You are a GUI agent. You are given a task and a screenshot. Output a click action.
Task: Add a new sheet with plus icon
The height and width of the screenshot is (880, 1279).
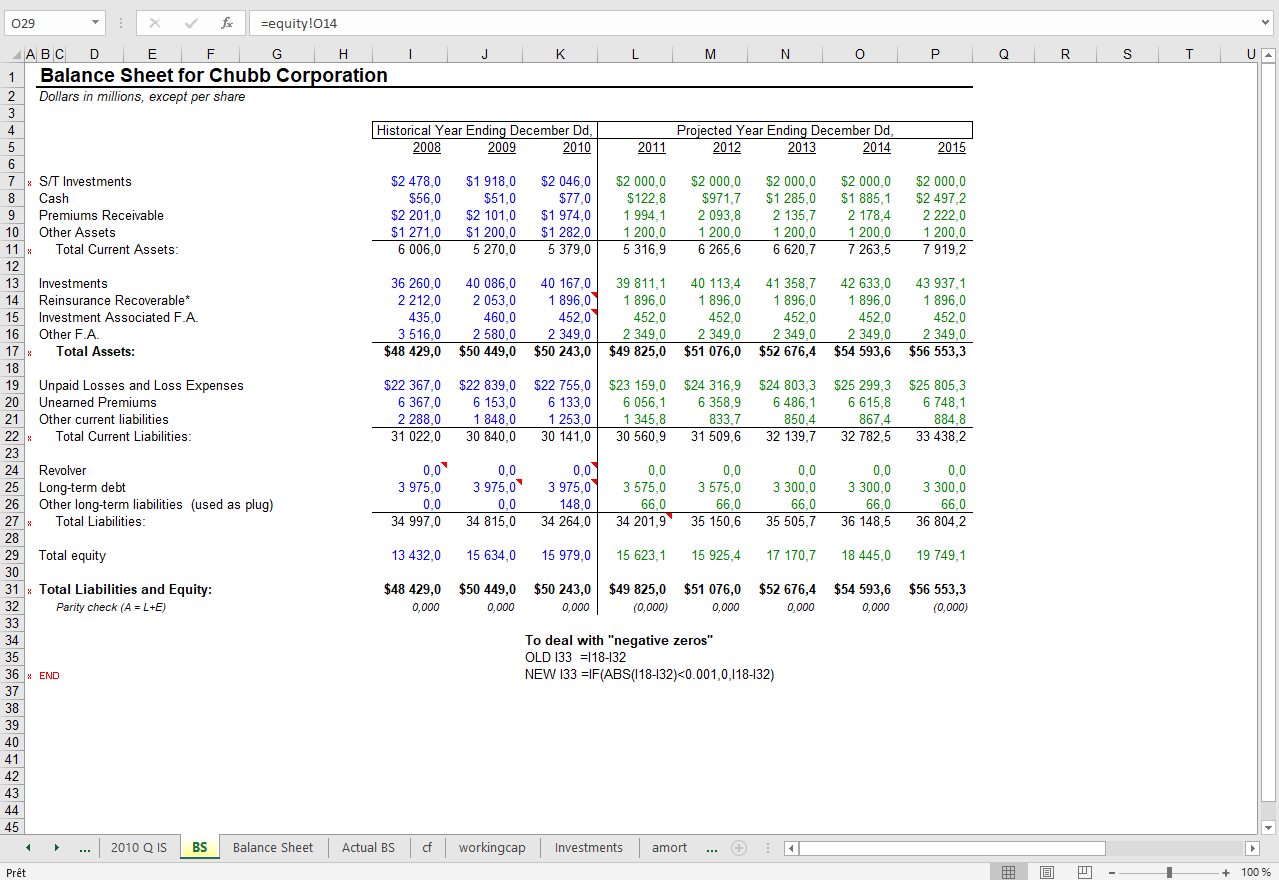739,847
